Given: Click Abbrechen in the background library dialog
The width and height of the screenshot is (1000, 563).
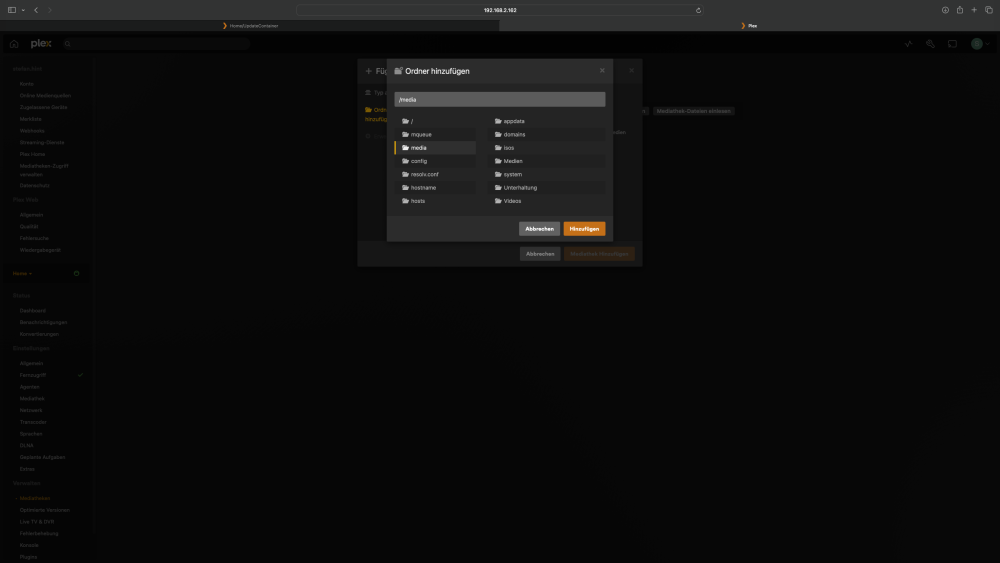Looking at the screenshot, I should point(540,254).
